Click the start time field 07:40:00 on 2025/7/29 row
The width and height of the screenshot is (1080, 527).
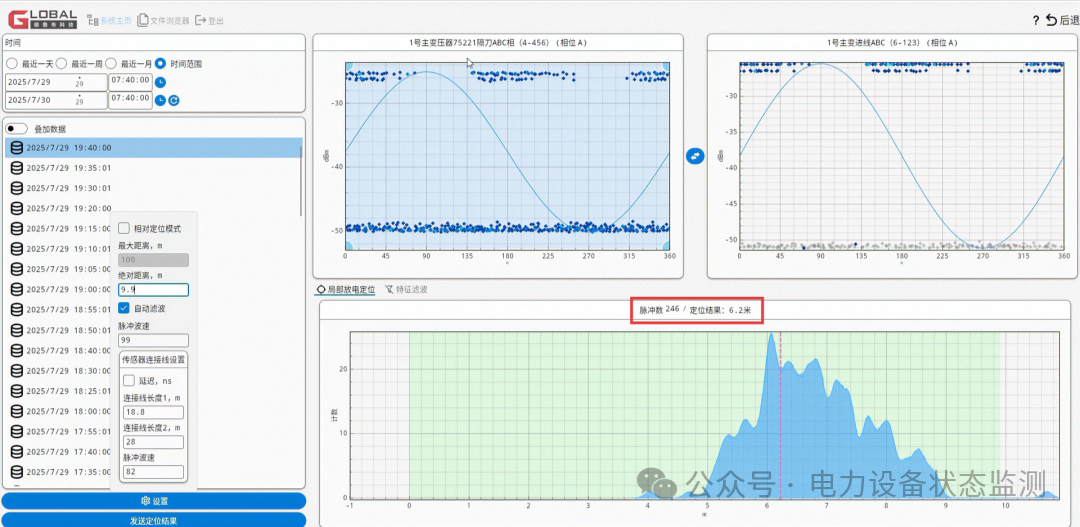pos(130,81)
